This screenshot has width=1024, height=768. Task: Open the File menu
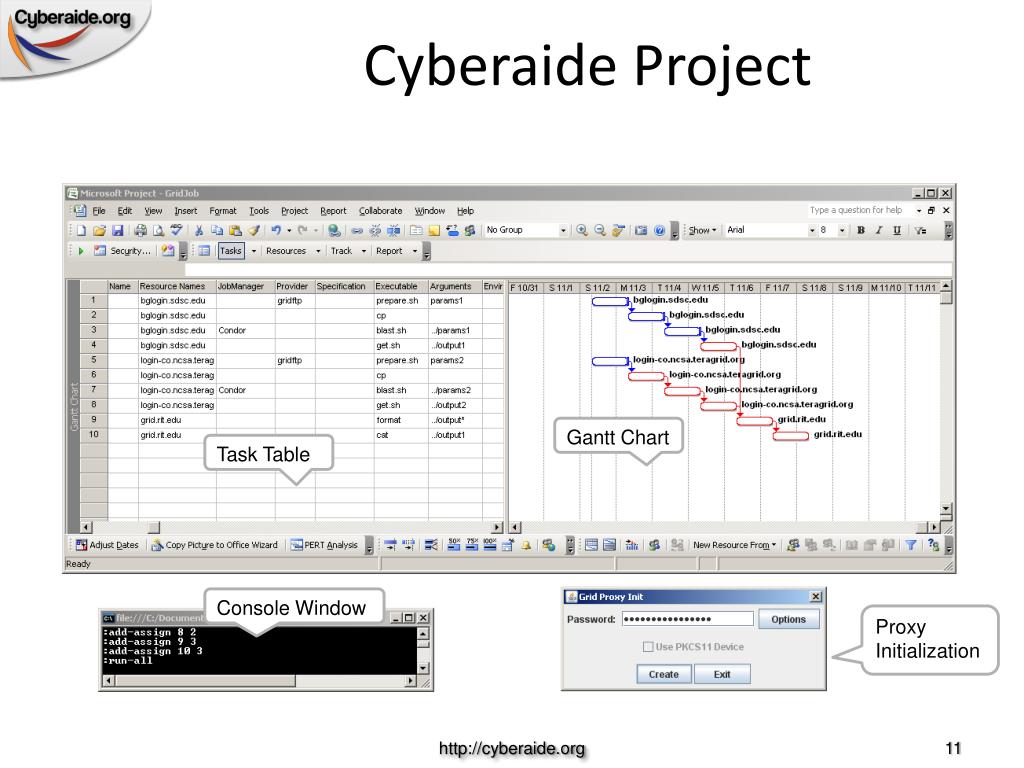(99, 211)
